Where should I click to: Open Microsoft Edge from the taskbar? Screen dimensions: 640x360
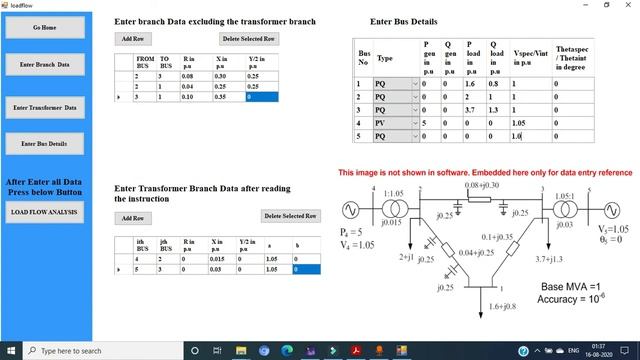point(287,351)
